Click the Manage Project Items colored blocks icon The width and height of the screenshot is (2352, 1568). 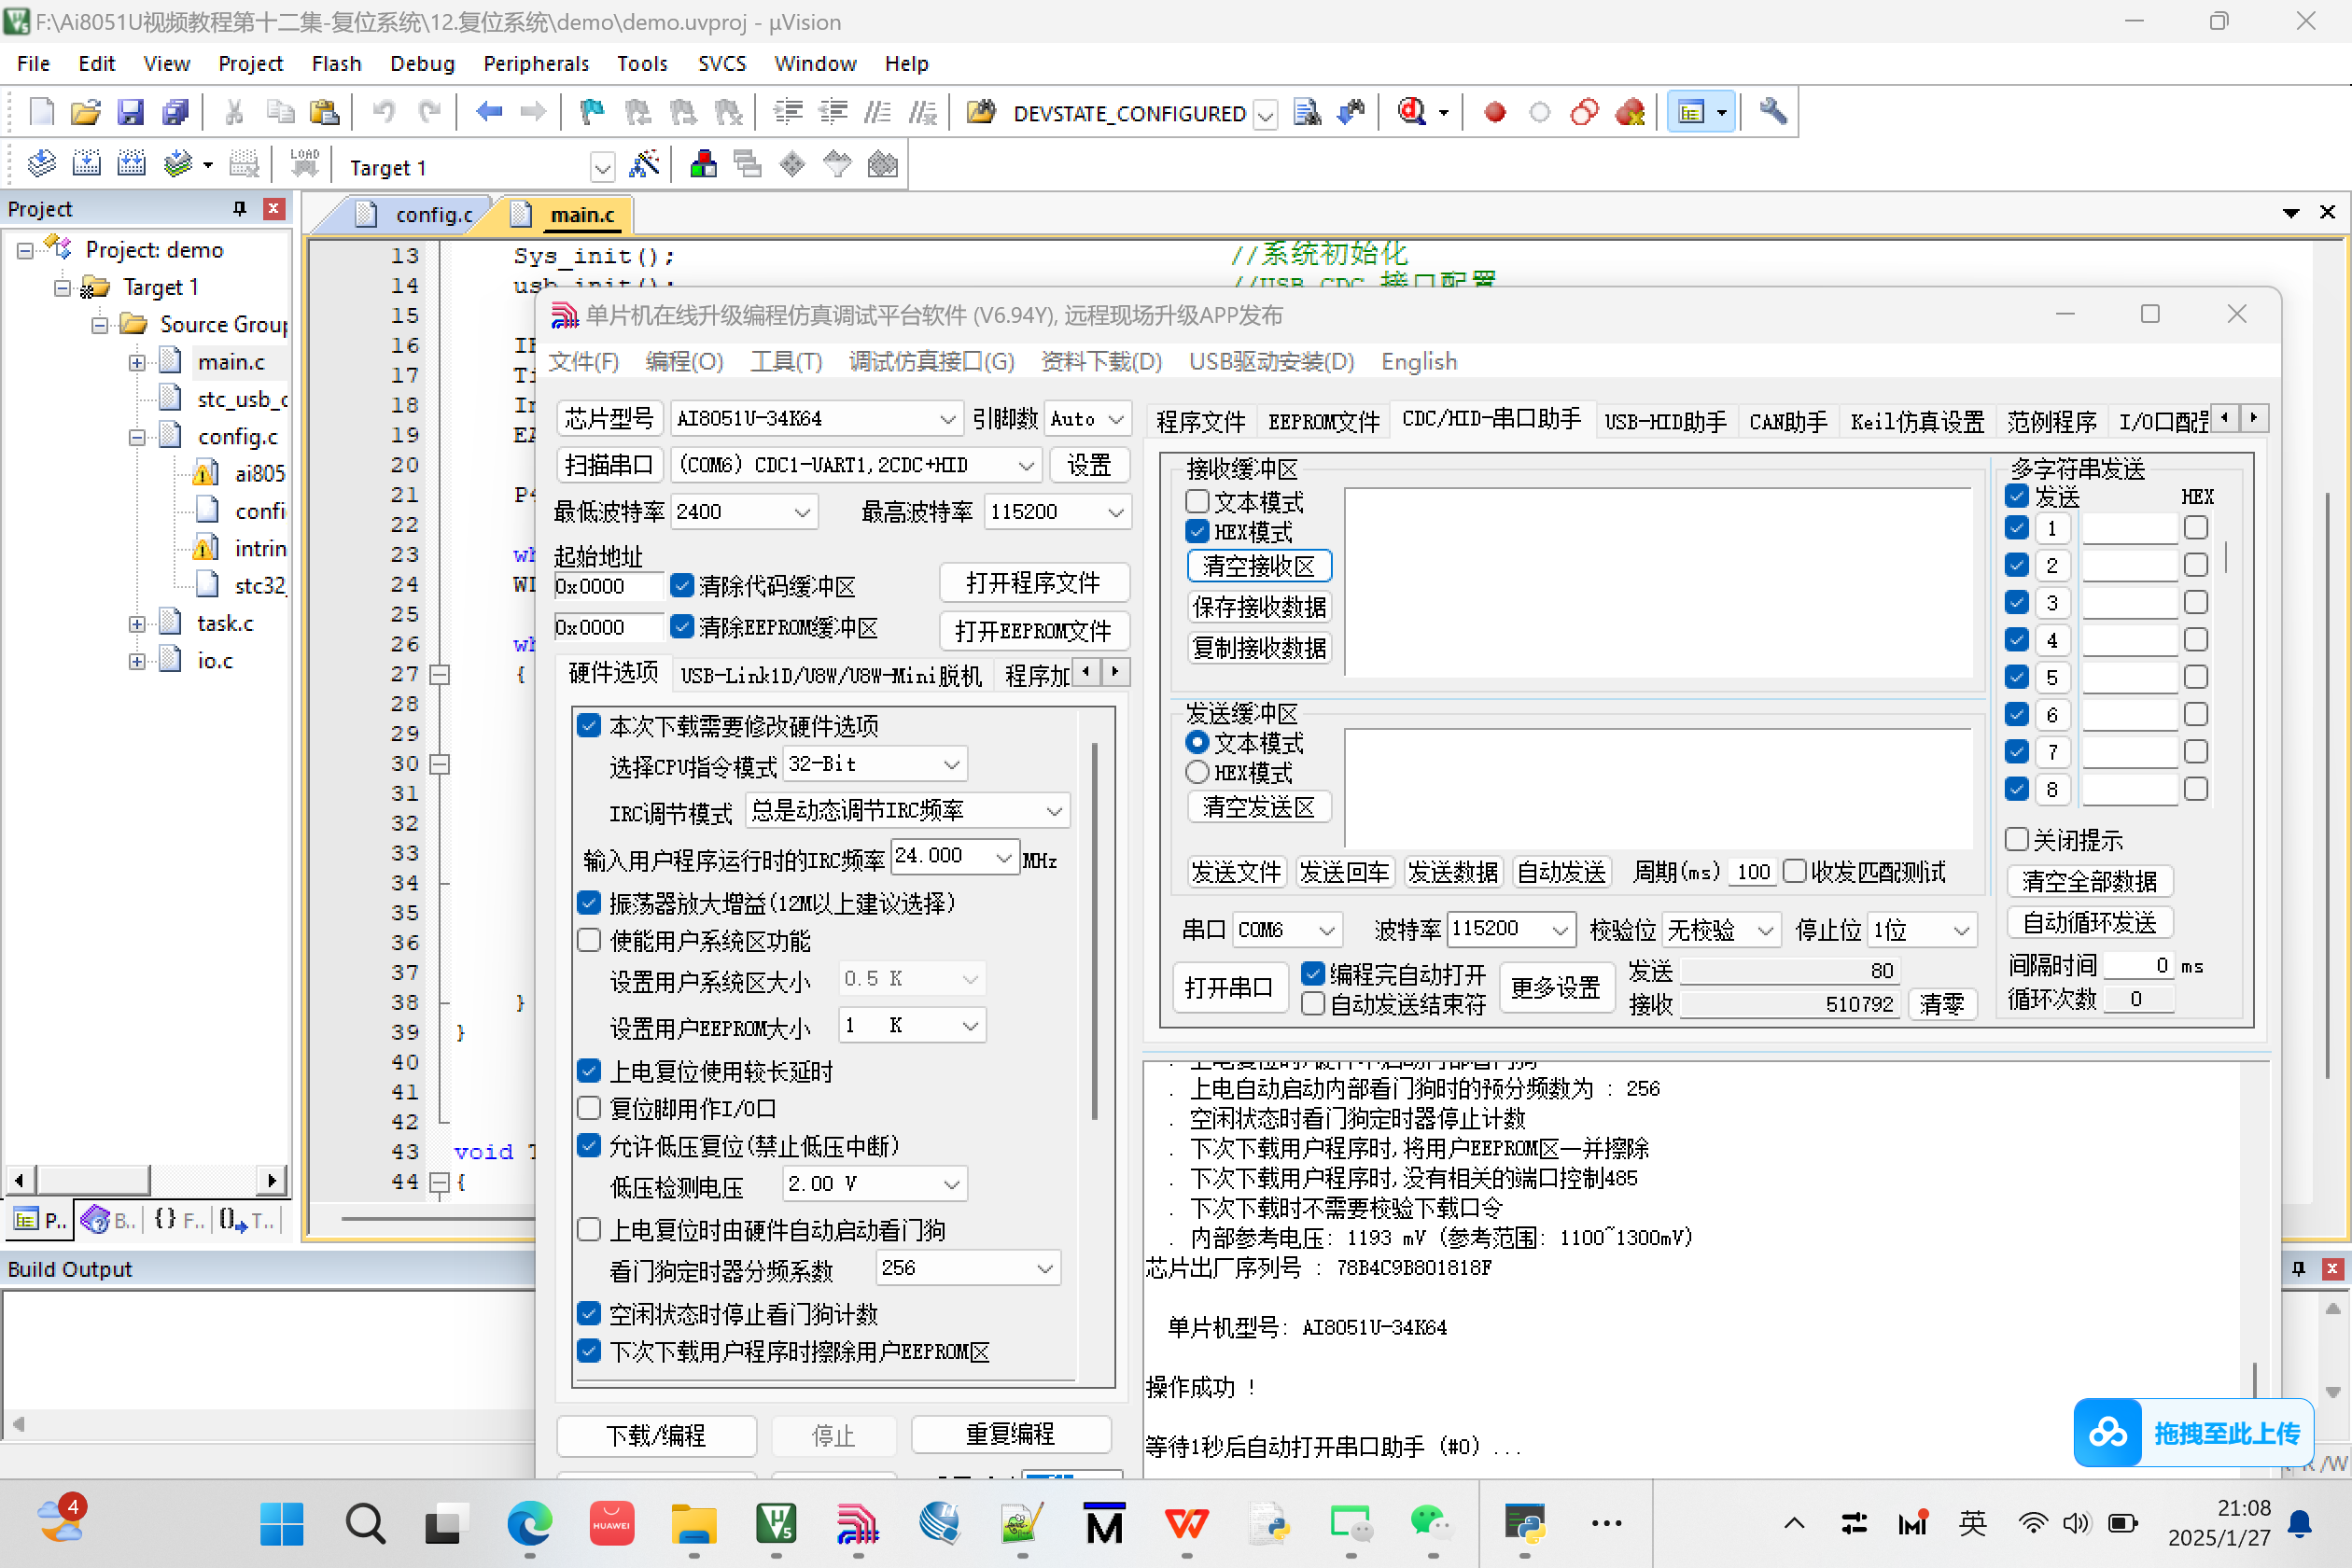coord(703,164)
